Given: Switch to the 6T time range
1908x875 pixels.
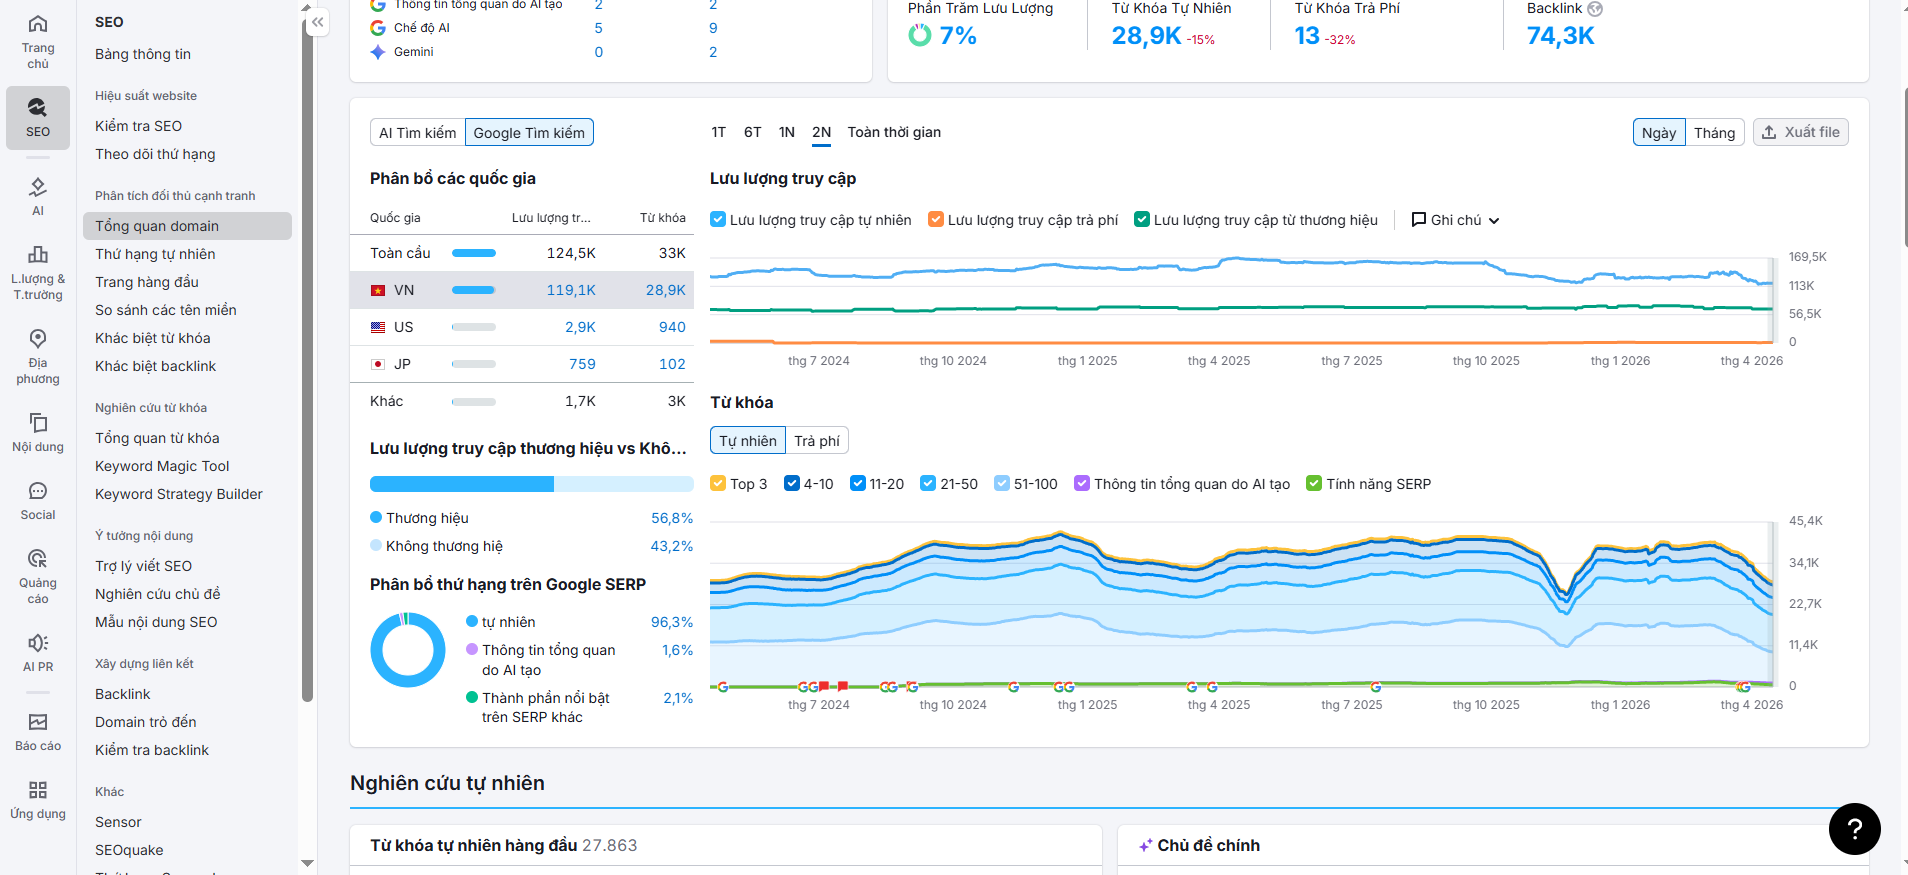Looking at the screenshot, I should click(752, 132).
